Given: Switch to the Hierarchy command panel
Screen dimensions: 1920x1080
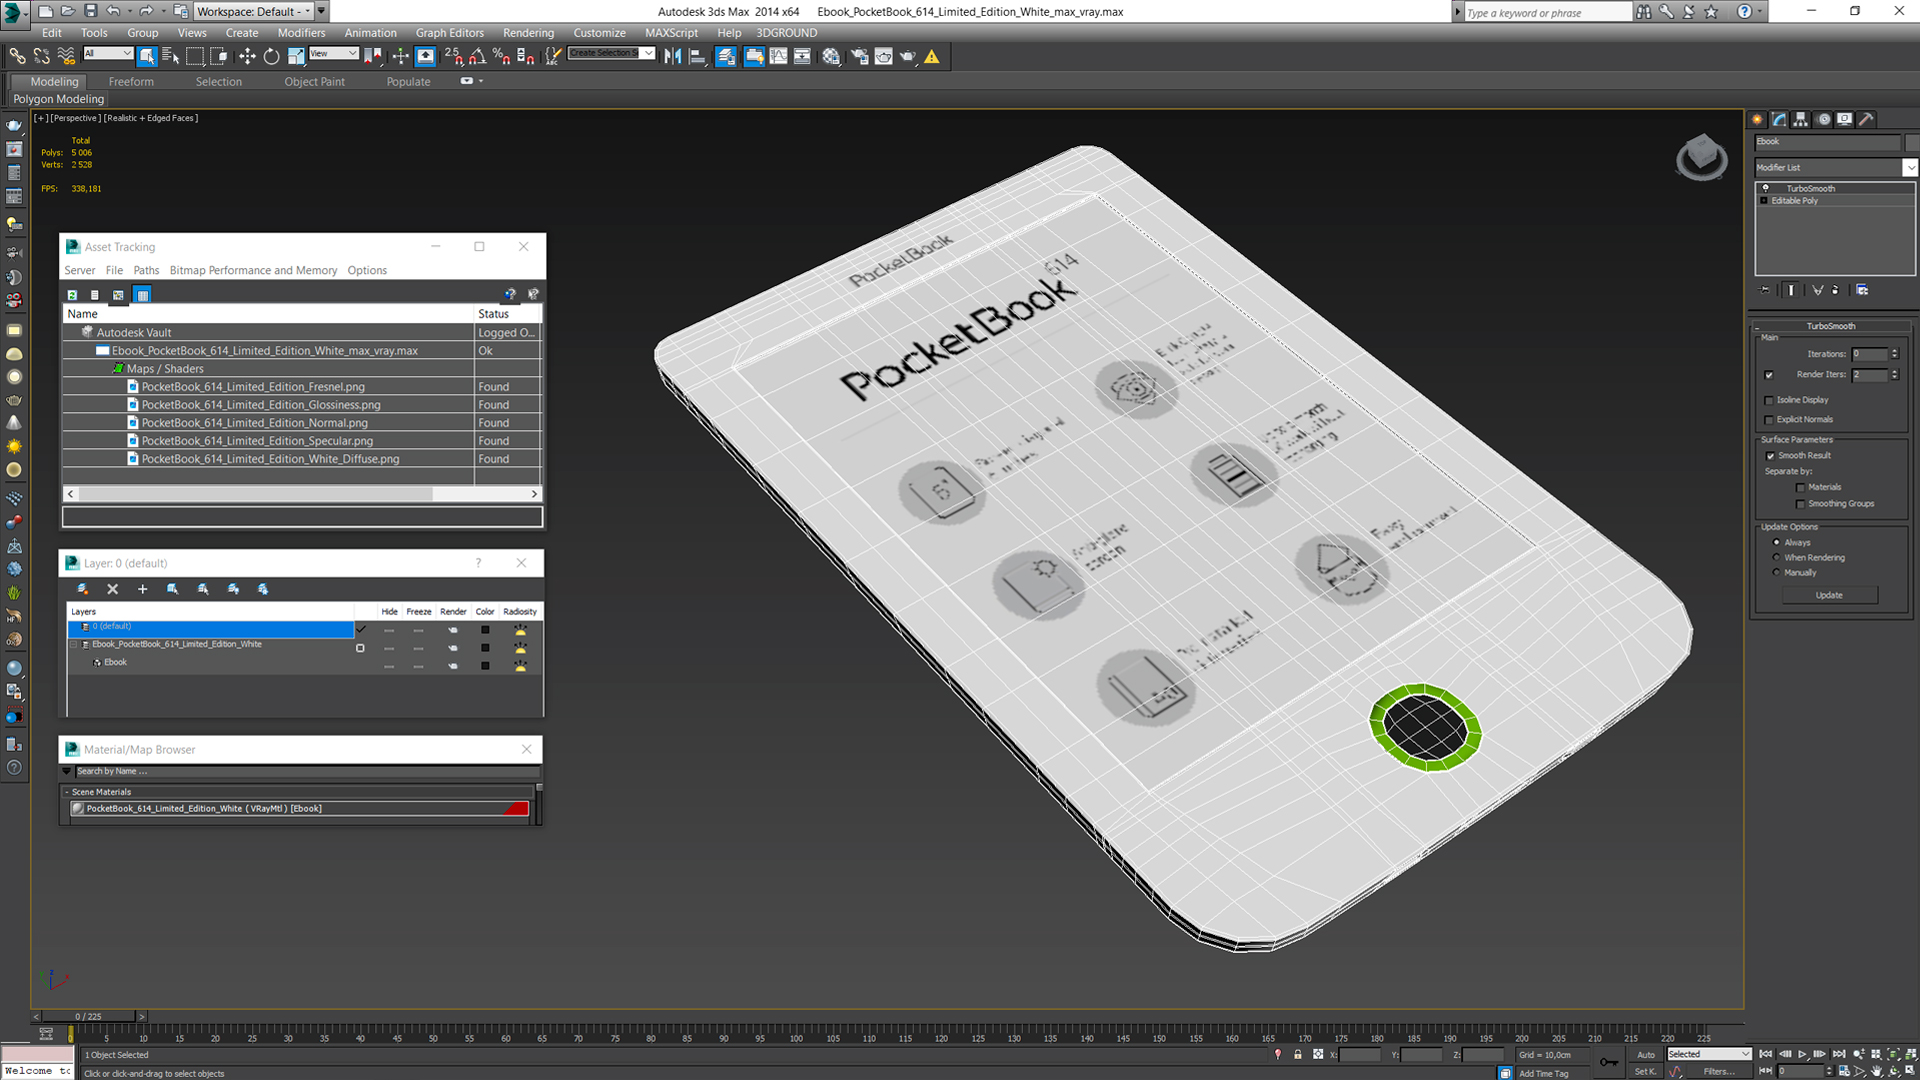Looking at the screenshot, I should [1801, 119].
